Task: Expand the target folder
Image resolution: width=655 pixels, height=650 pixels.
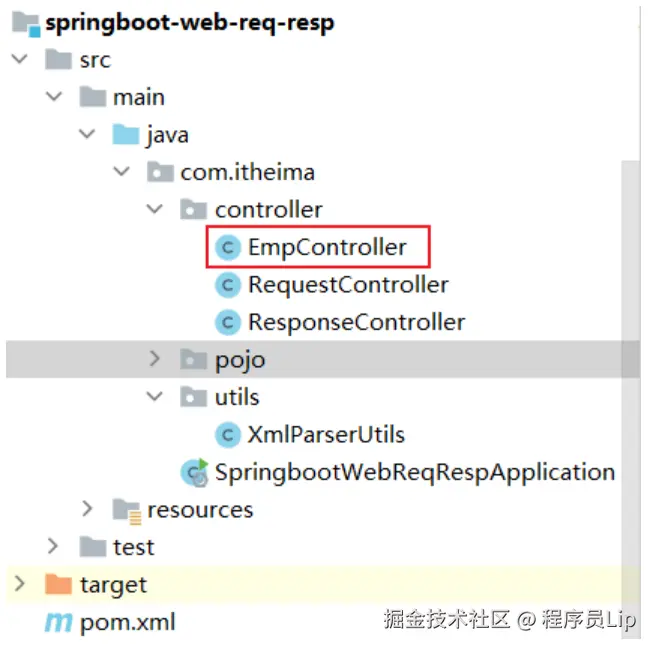Action: click(20, 584)
